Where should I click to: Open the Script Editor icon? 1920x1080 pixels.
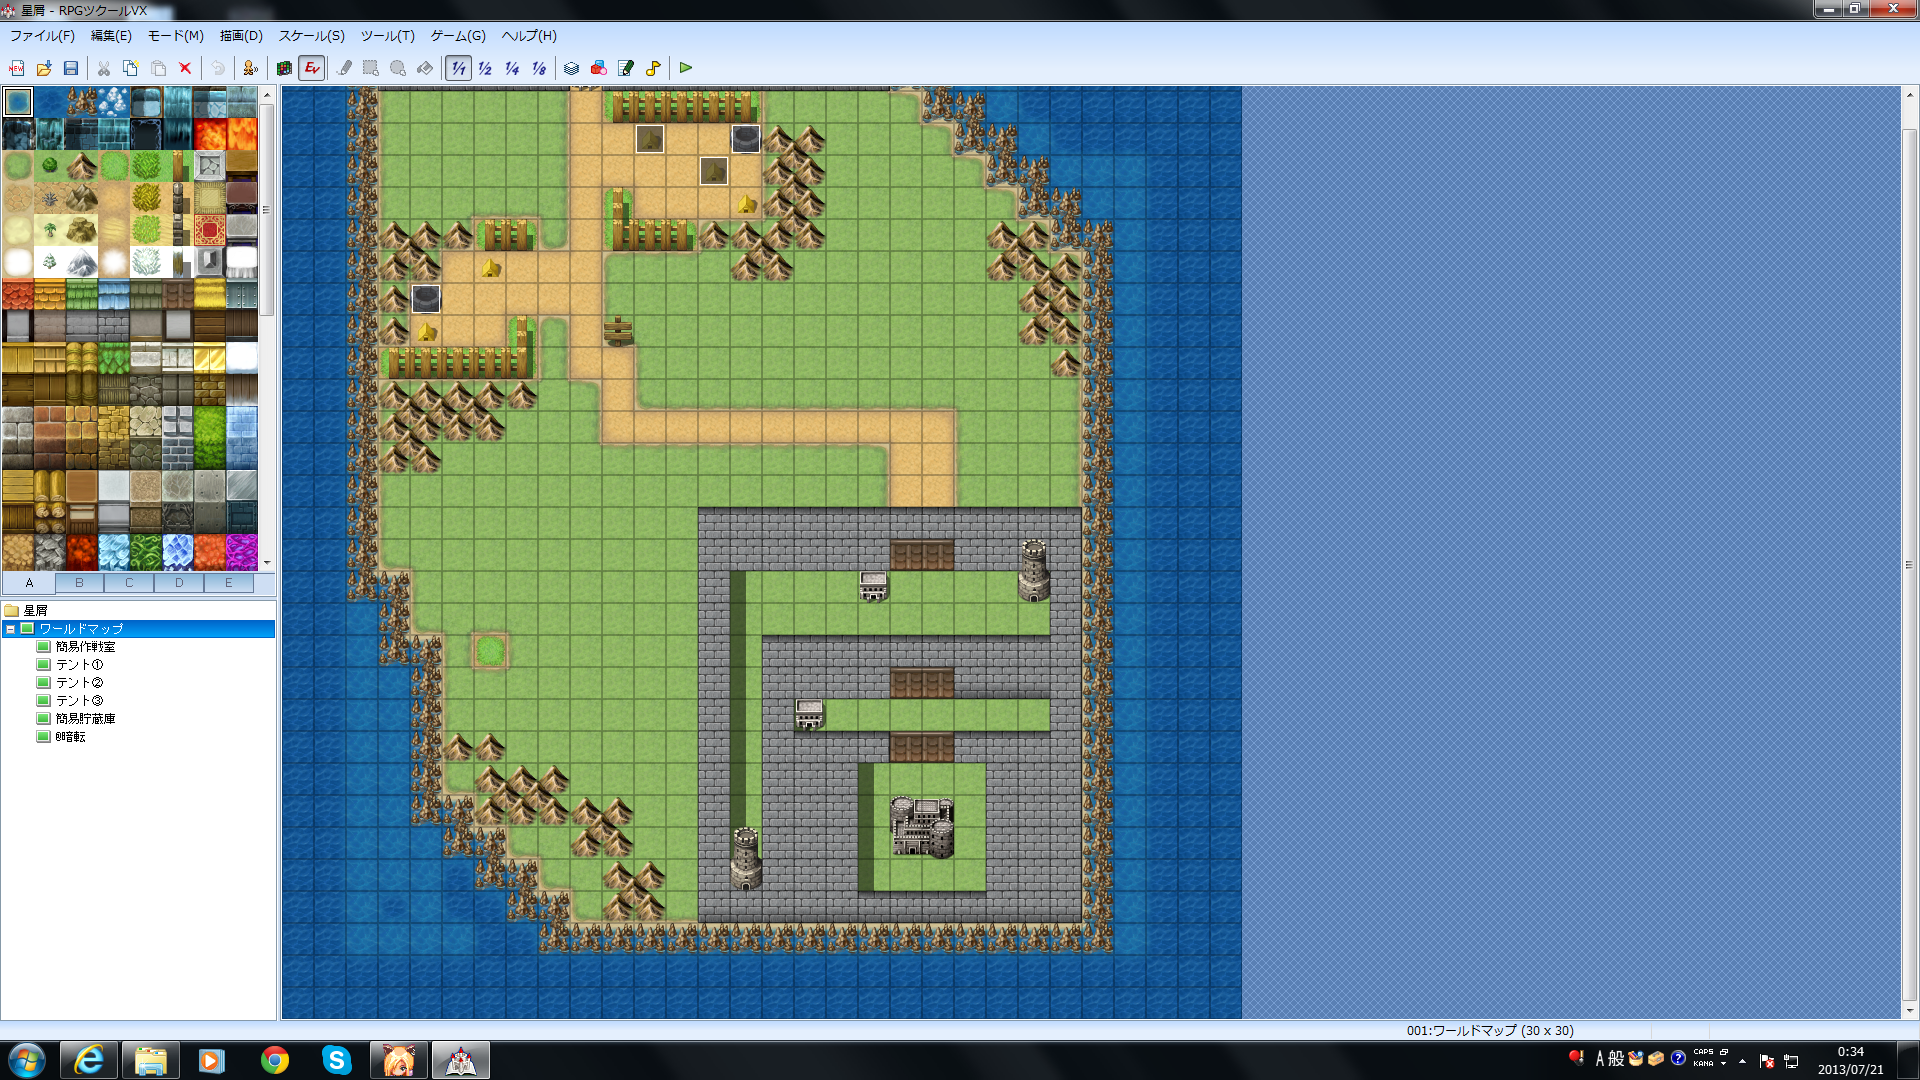[626, 68]
